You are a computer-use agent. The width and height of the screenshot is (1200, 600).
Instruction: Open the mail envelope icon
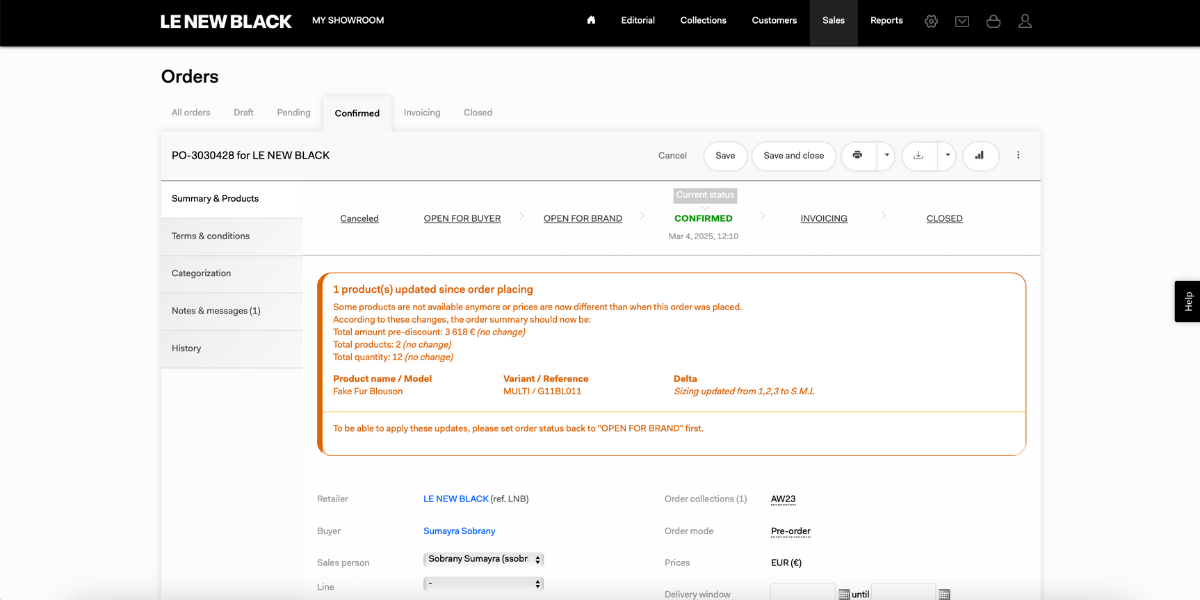pos(962,21)
